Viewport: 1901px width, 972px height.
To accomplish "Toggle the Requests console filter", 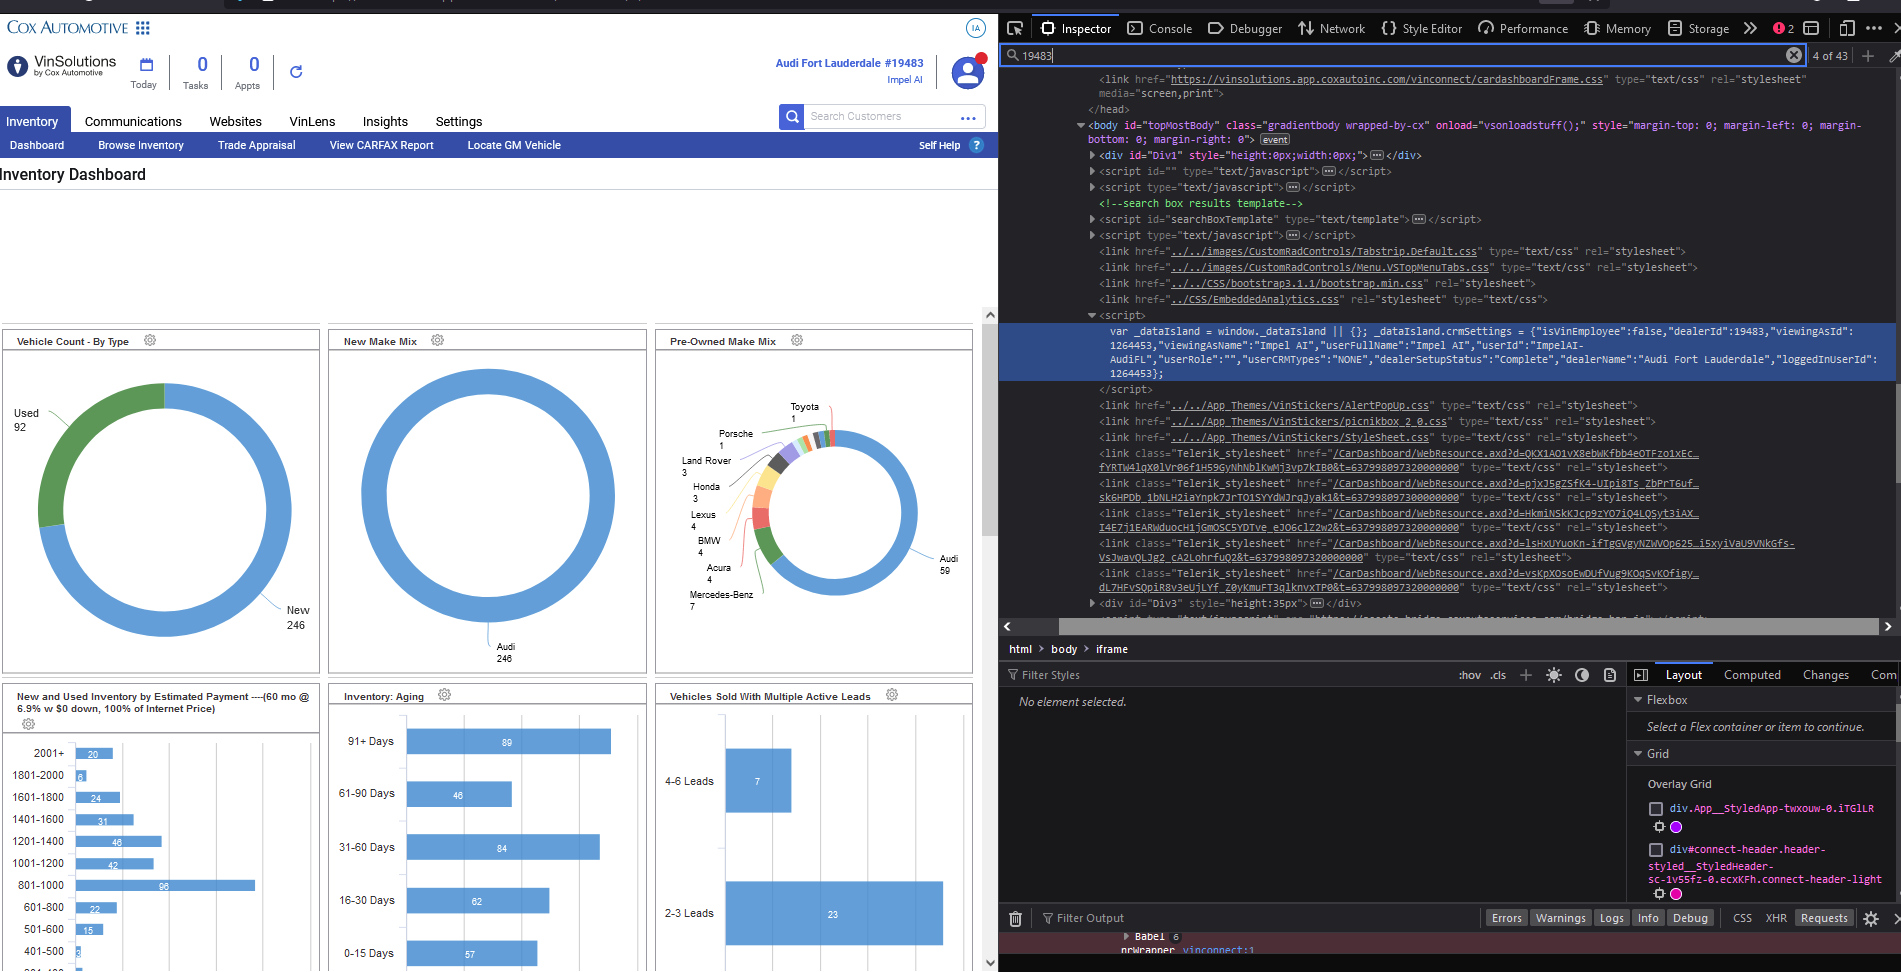I will [x=1824, y=918].
